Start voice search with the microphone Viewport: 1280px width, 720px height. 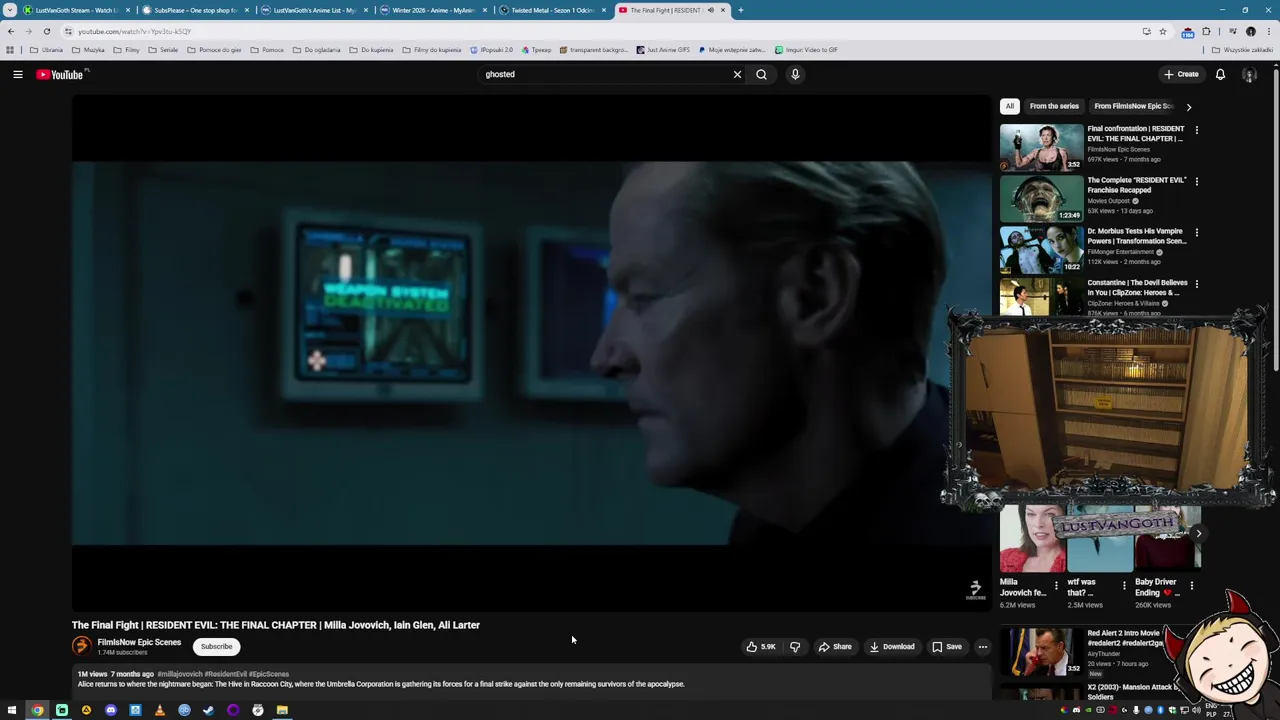[795, 74]
